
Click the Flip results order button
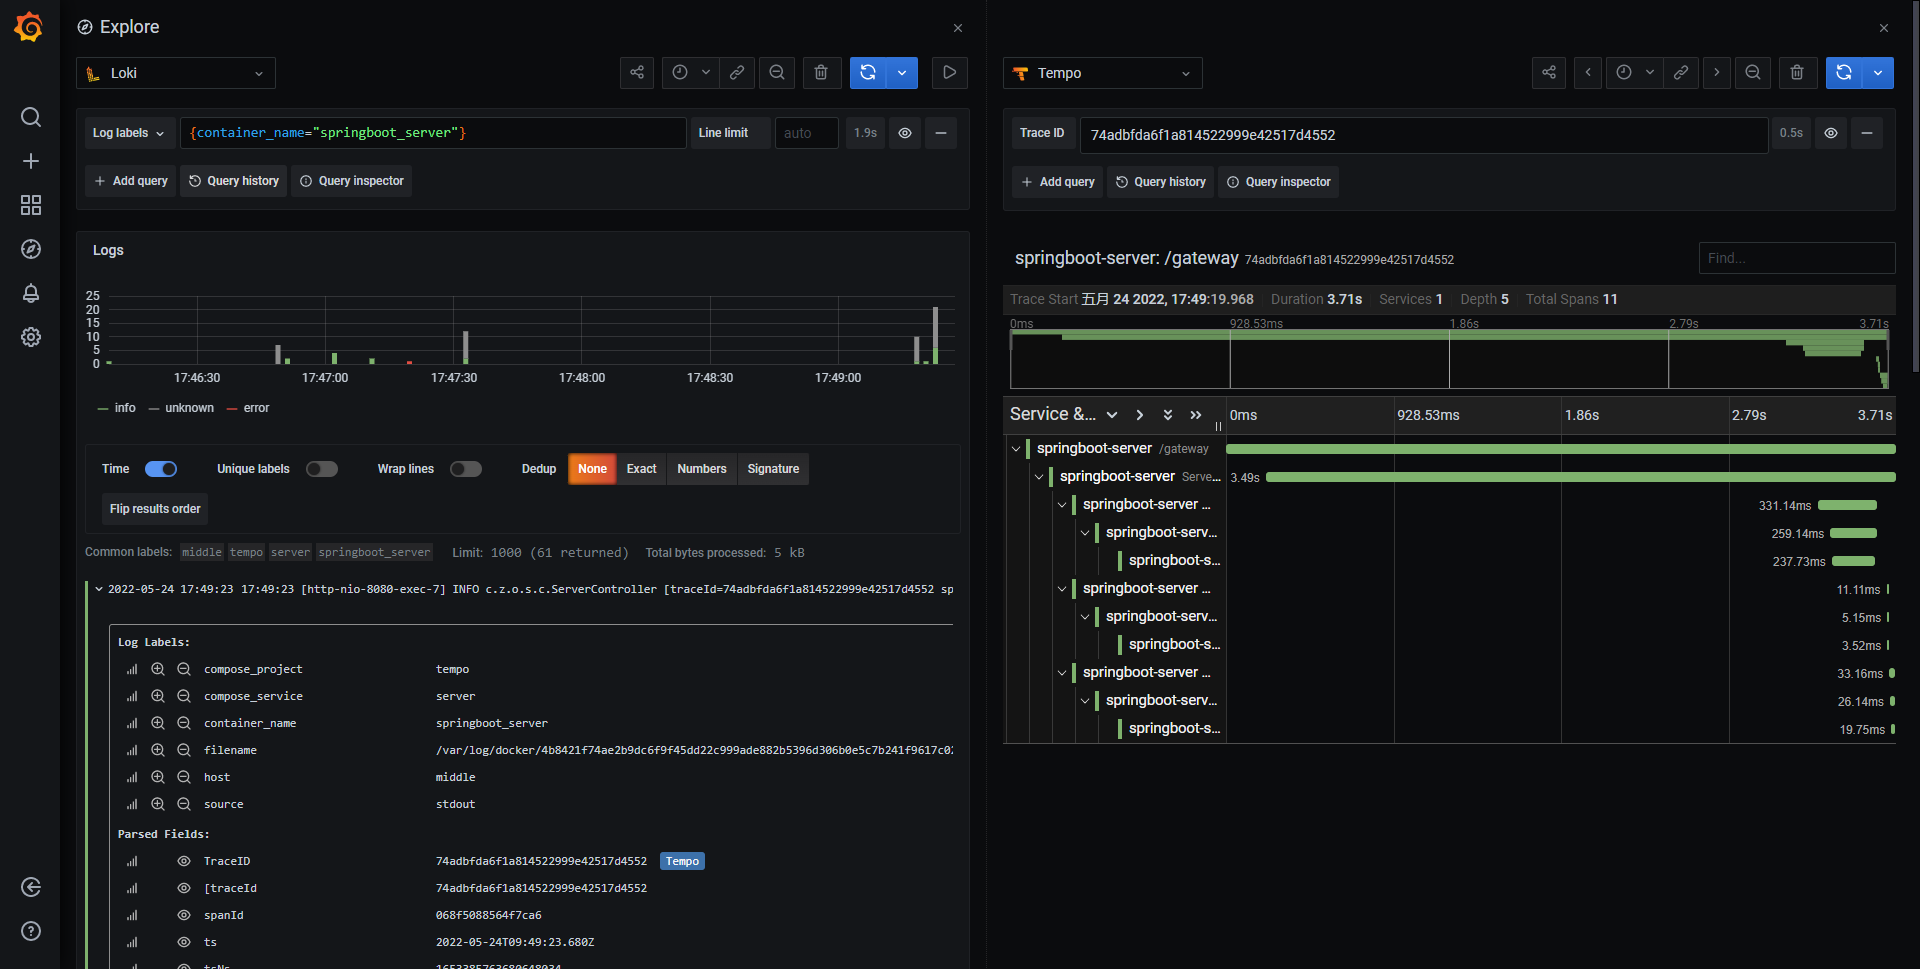(155, 509)
